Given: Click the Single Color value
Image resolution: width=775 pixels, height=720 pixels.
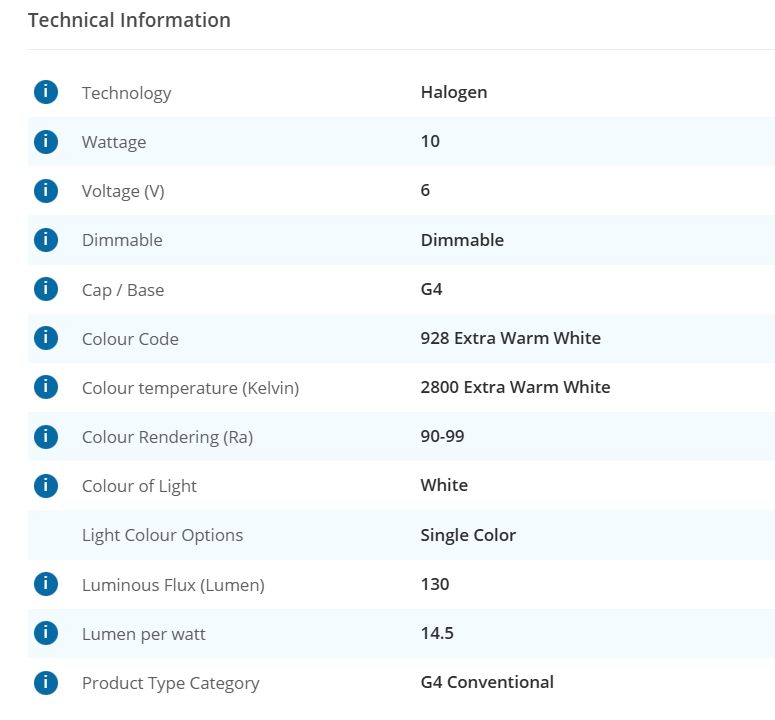Looking at the screenshot, I should [468, 535].
